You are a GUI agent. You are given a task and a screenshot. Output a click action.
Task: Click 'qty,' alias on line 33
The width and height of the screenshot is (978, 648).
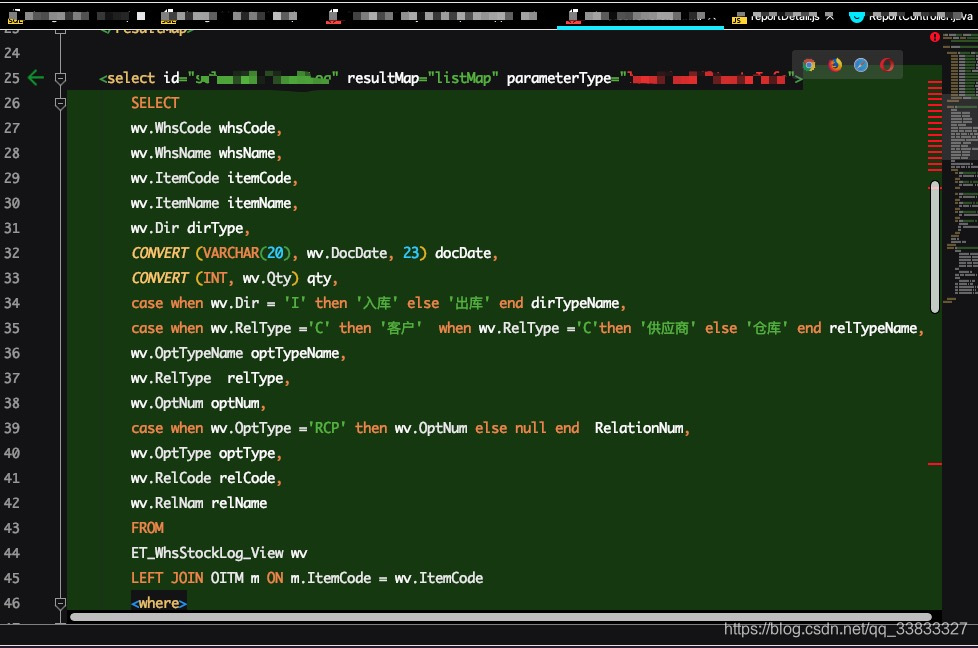[x=322, y=278]
